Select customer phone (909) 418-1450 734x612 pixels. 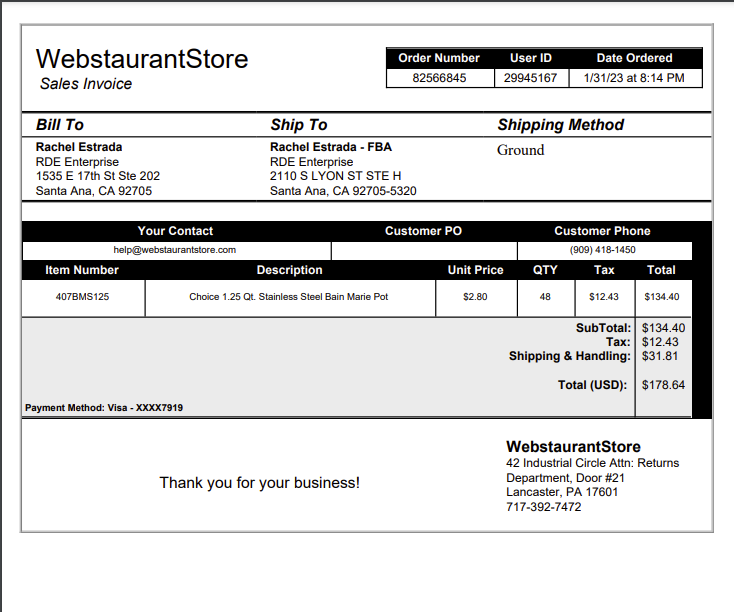pyautogui.click(x=602, y=250)
